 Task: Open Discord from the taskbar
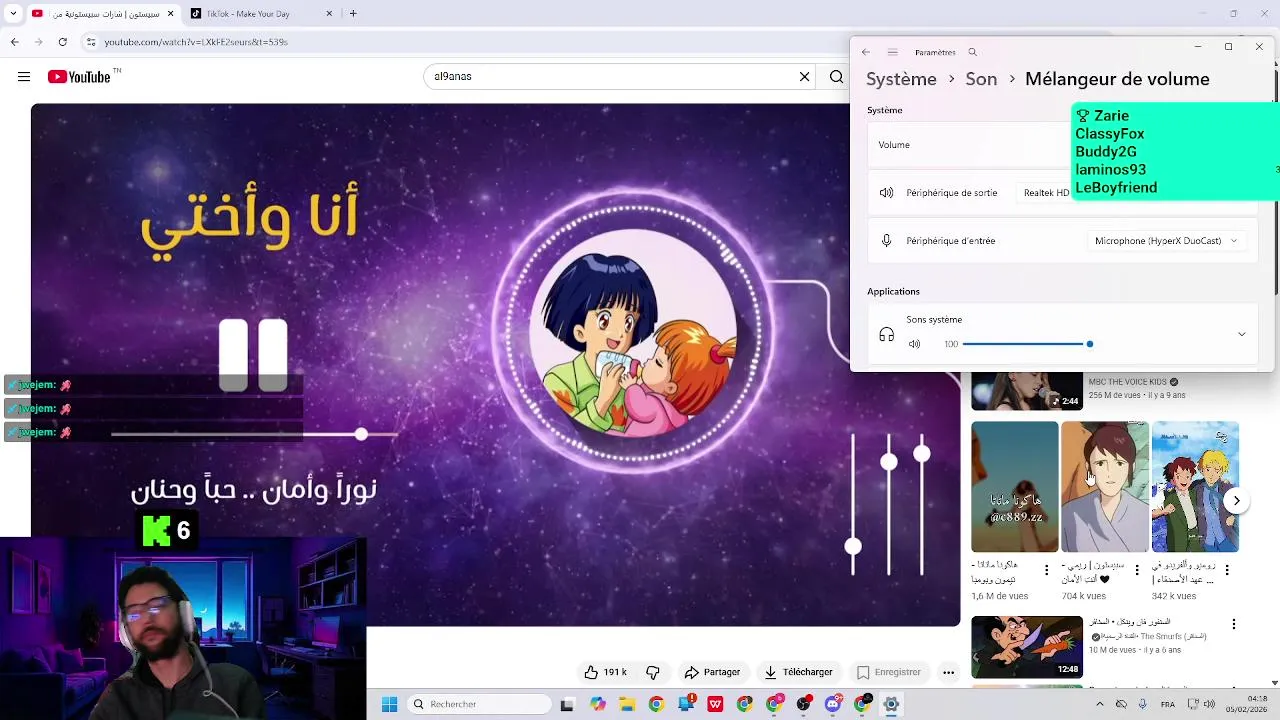coord(833,704)
